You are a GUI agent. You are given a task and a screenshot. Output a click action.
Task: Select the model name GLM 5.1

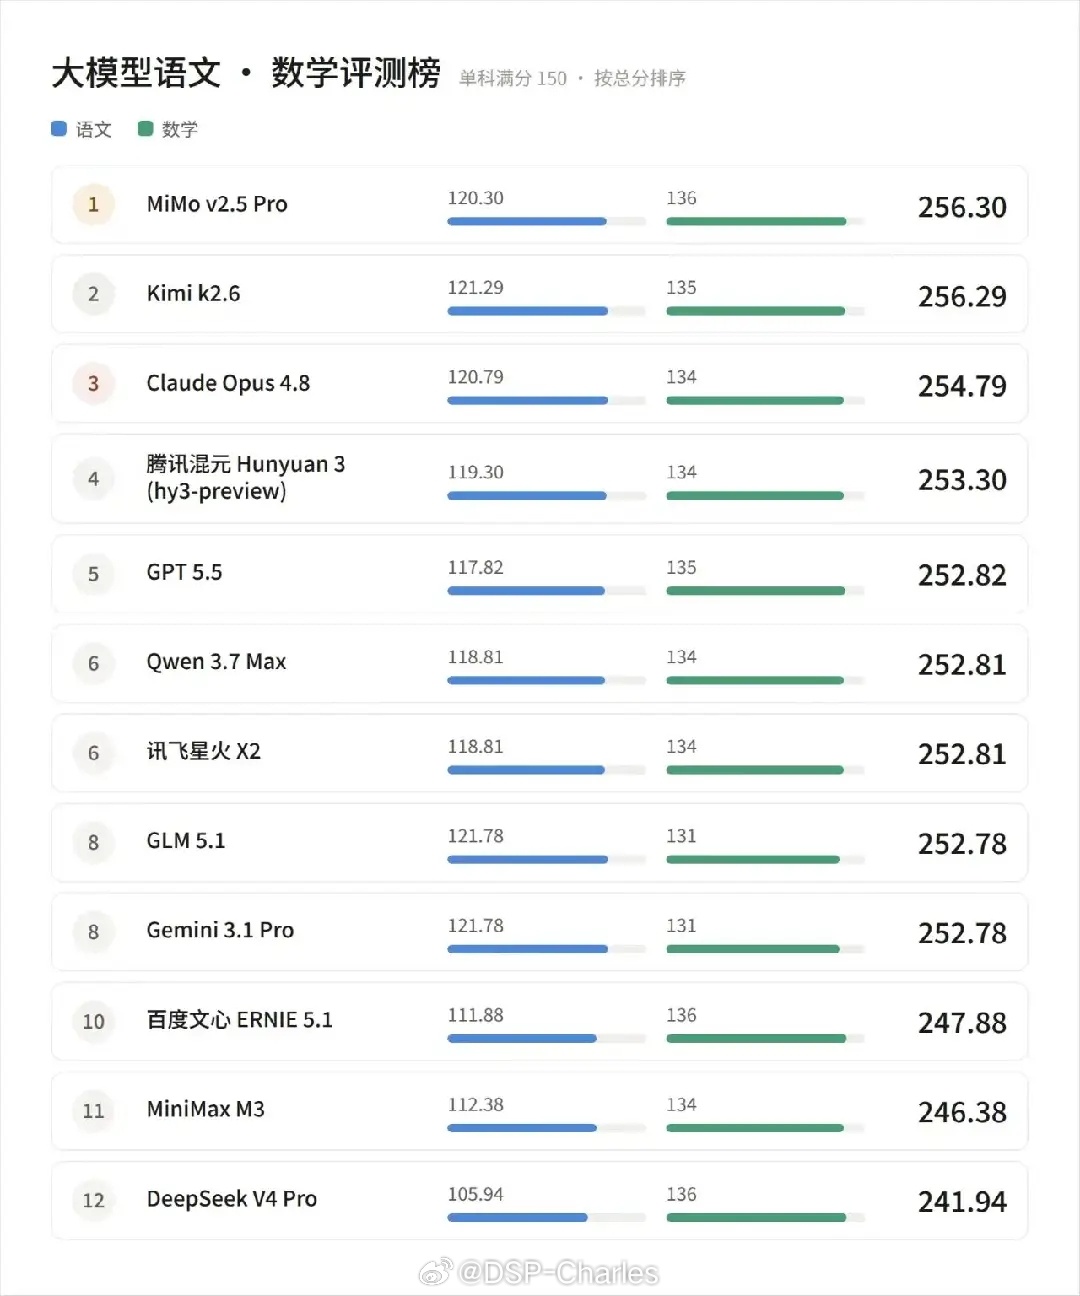point(186,841)
